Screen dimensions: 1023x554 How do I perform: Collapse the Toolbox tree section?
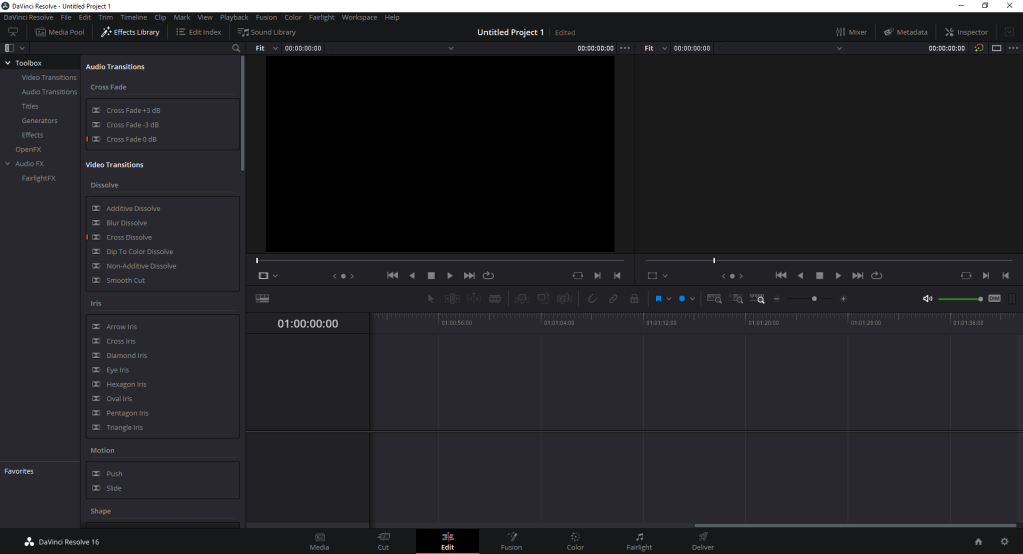click(x=8, y=63)
